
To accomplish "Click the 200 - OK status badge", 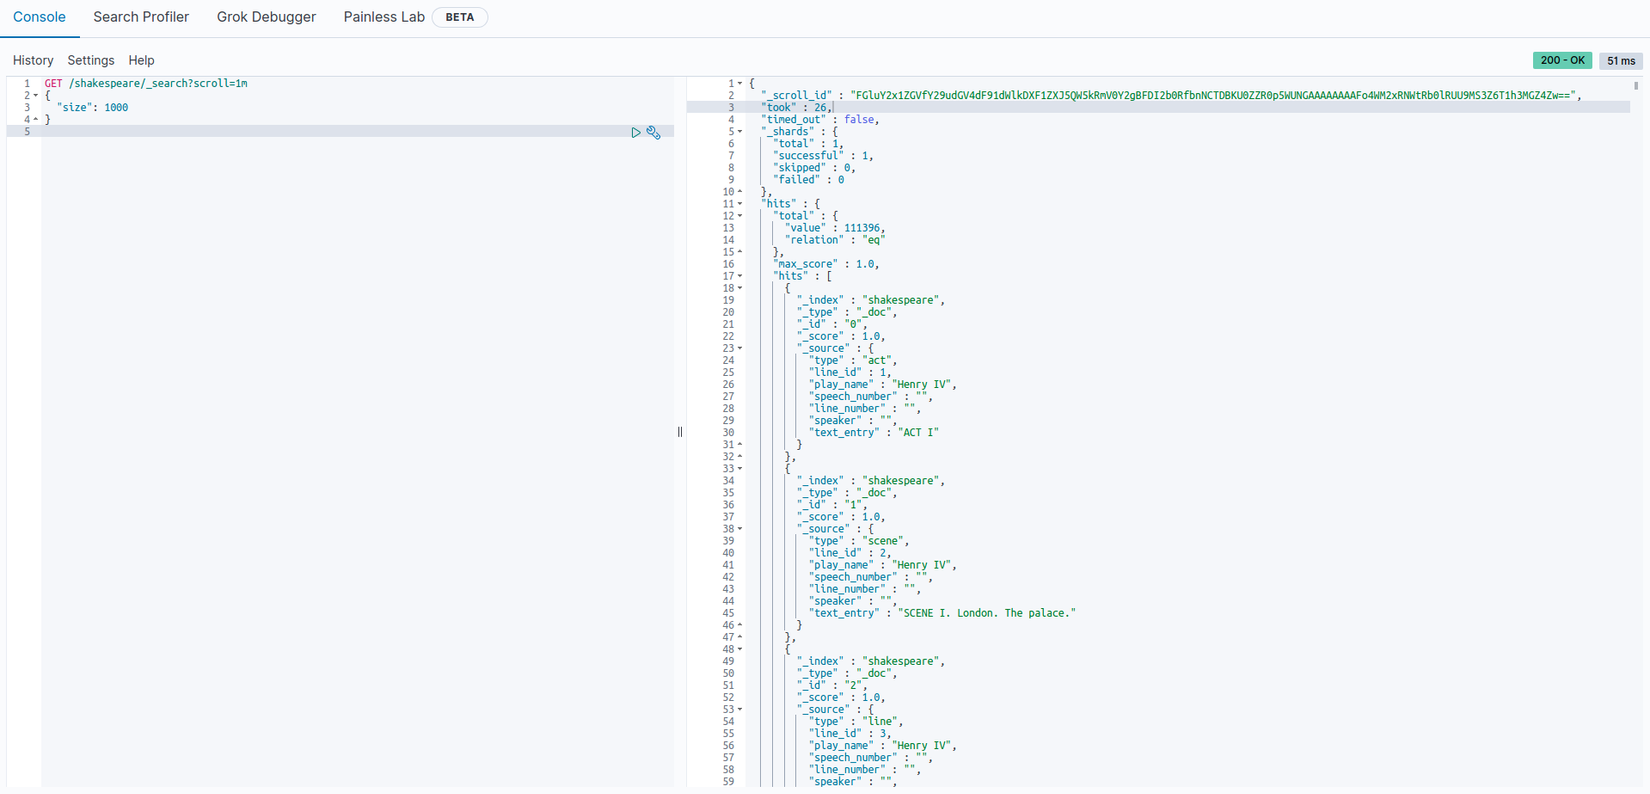I will point(1562,60).
